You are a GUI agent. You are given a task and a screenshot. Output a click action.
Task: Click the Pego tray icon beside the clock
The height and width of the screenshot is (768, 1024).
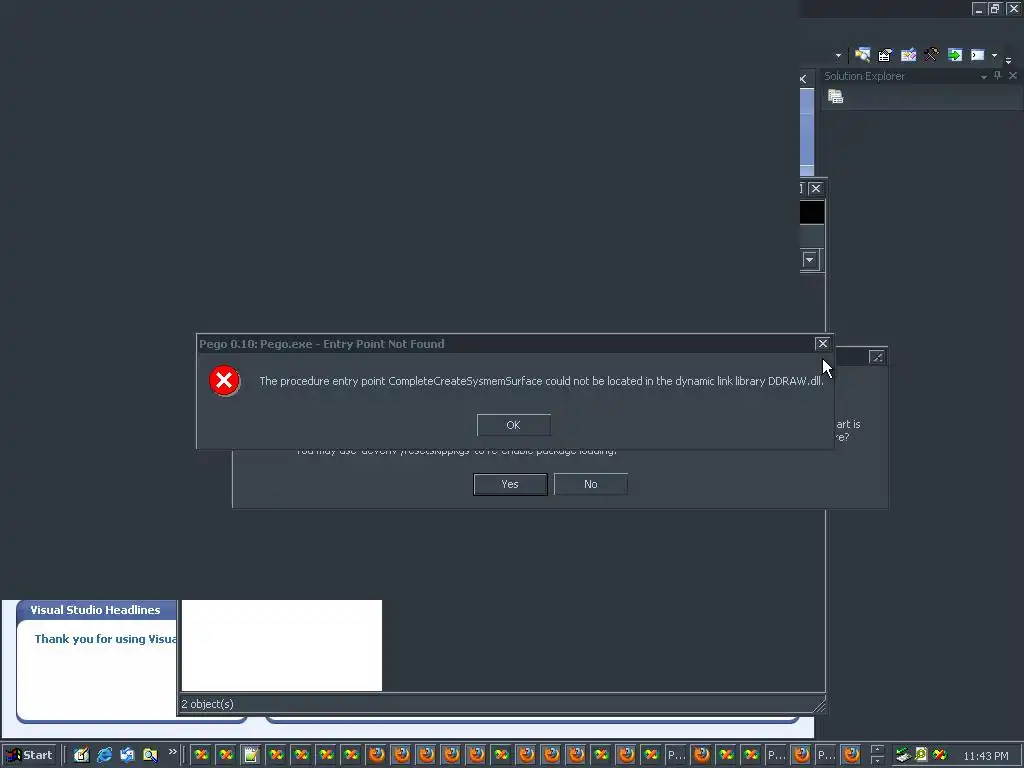tap(939, 755)
